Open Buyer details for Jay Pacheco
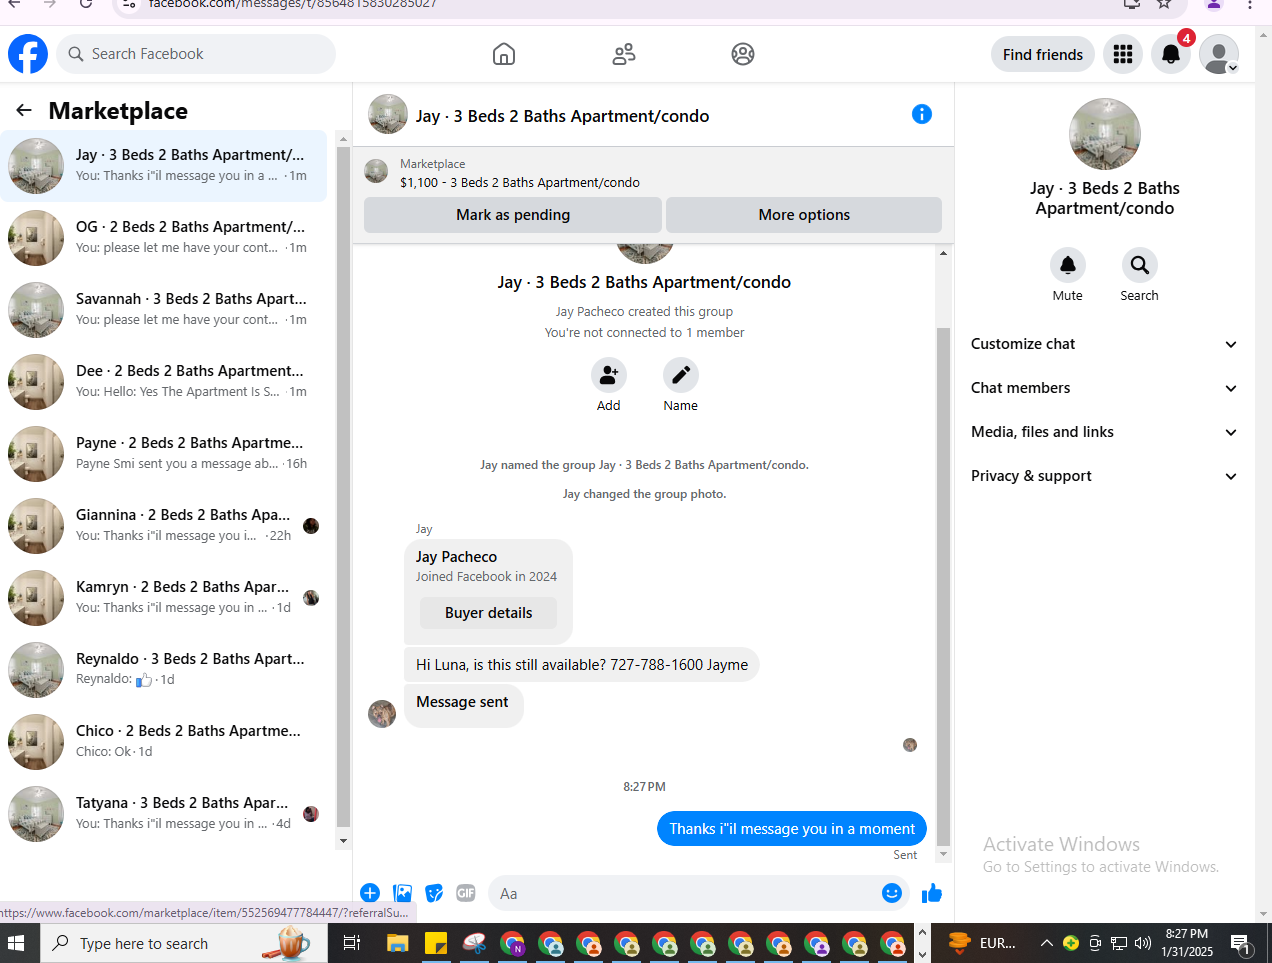 click(488, 613)
